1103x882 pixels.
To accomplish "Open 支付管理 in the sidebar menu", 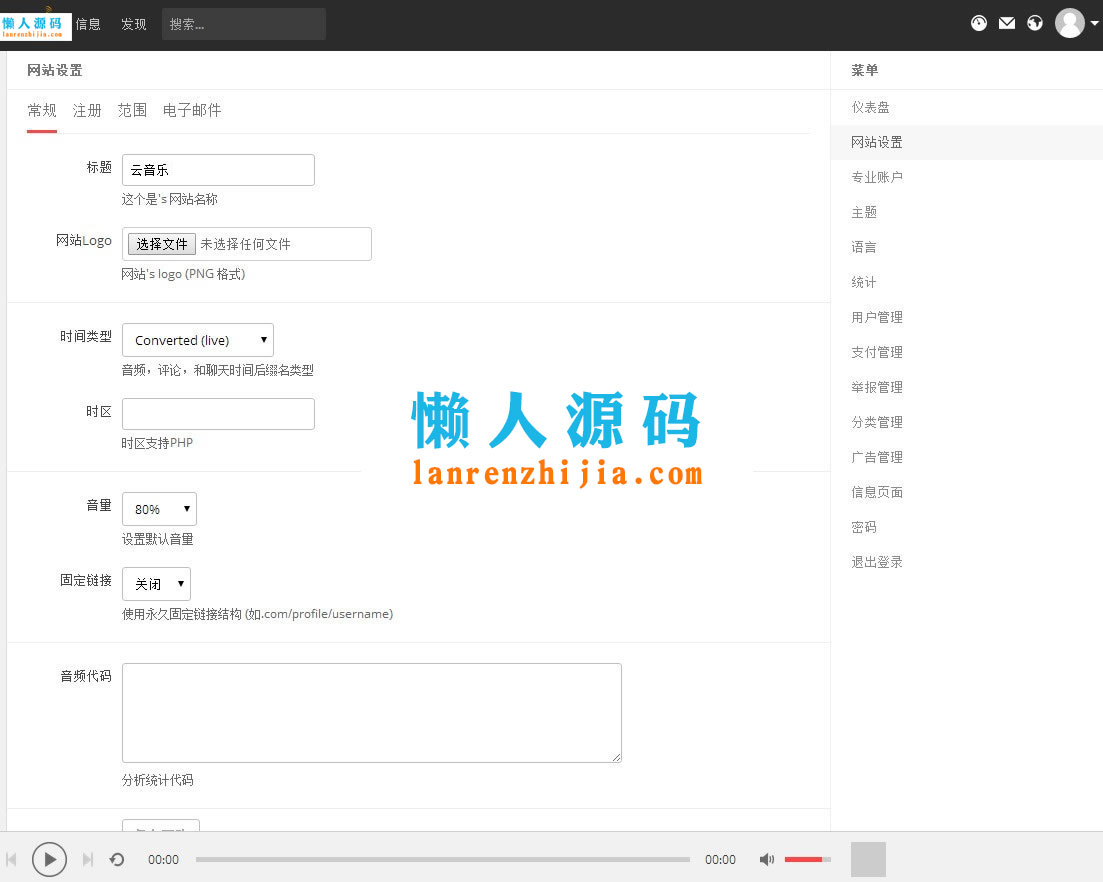I will pos(876,352).
